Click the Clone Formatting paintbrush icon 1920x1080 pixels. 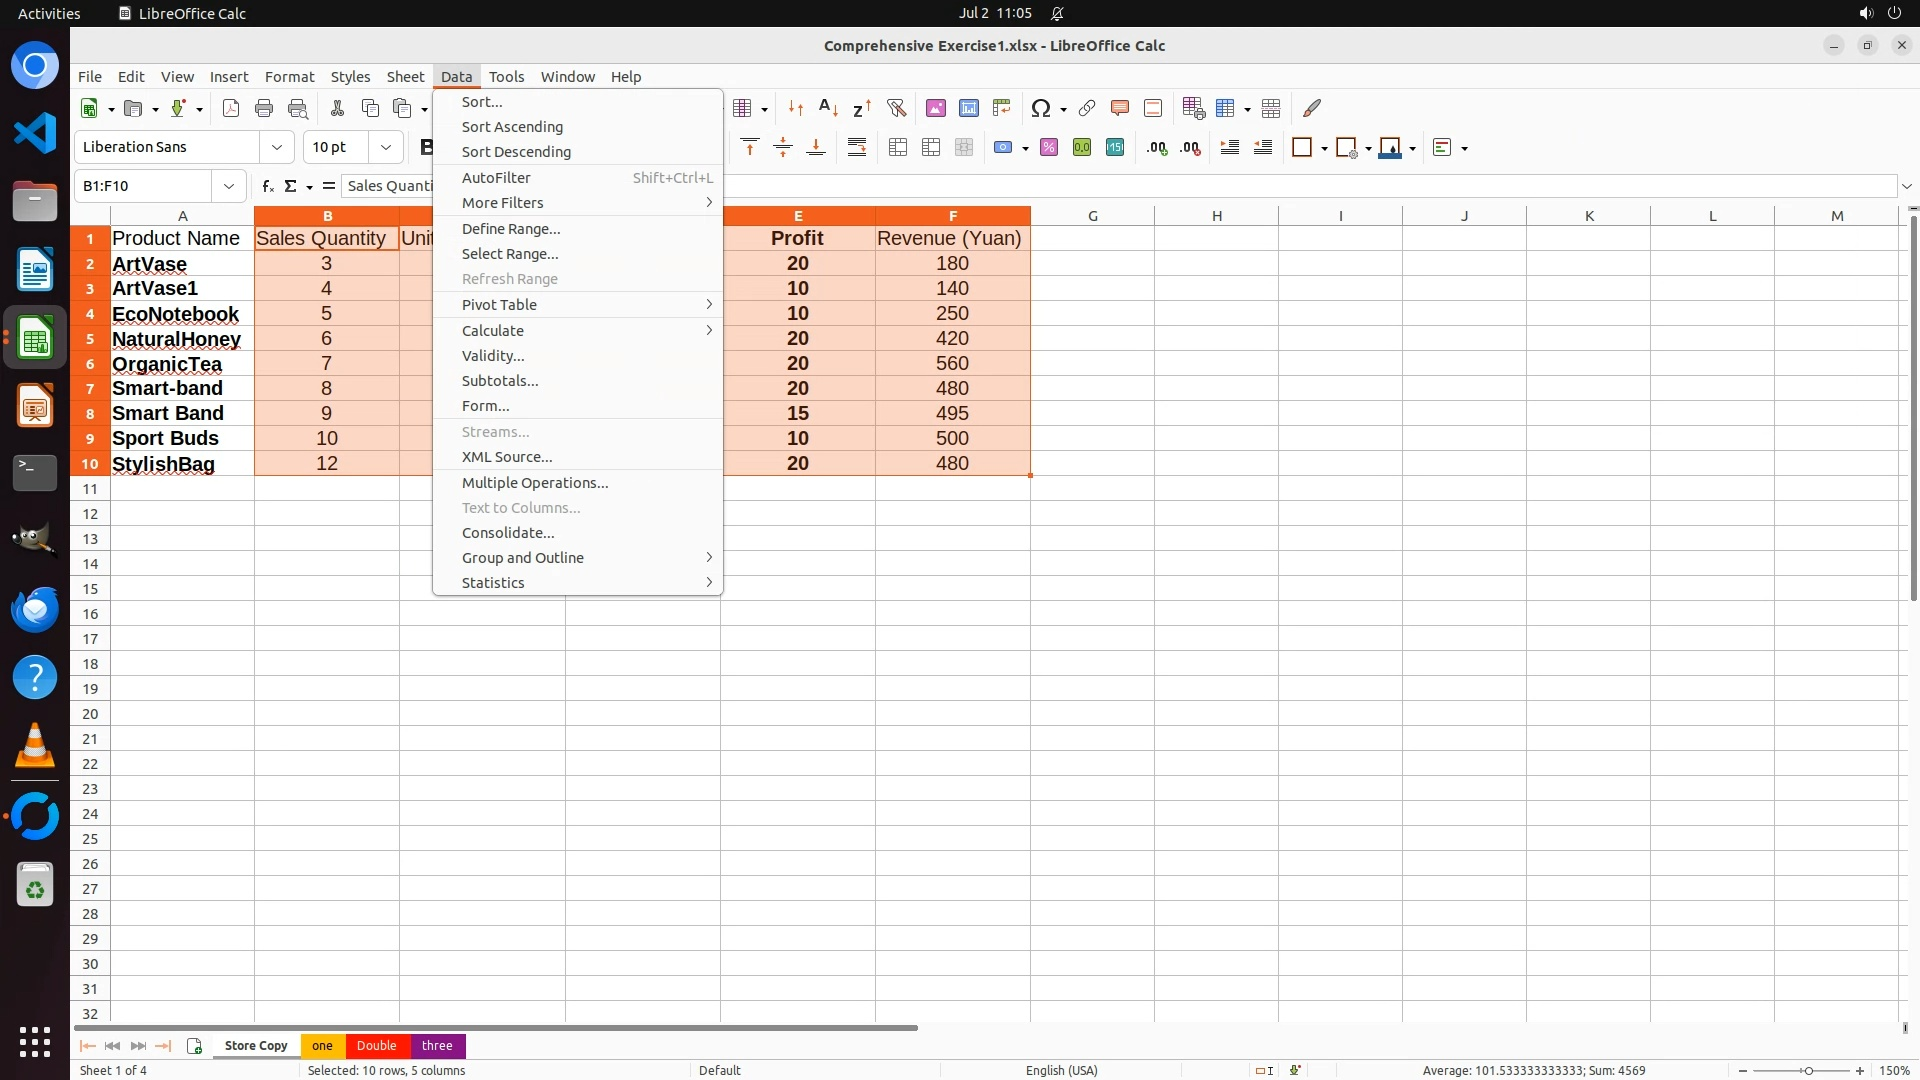point(1312,108)
